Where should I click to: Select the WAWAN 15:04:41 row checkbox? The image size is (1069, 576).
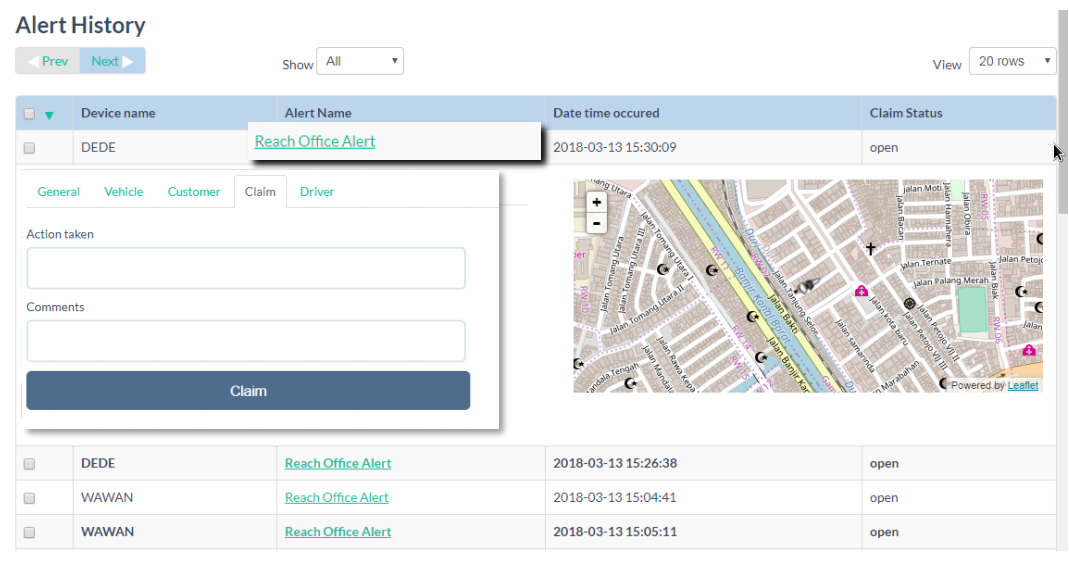point(29,498)
